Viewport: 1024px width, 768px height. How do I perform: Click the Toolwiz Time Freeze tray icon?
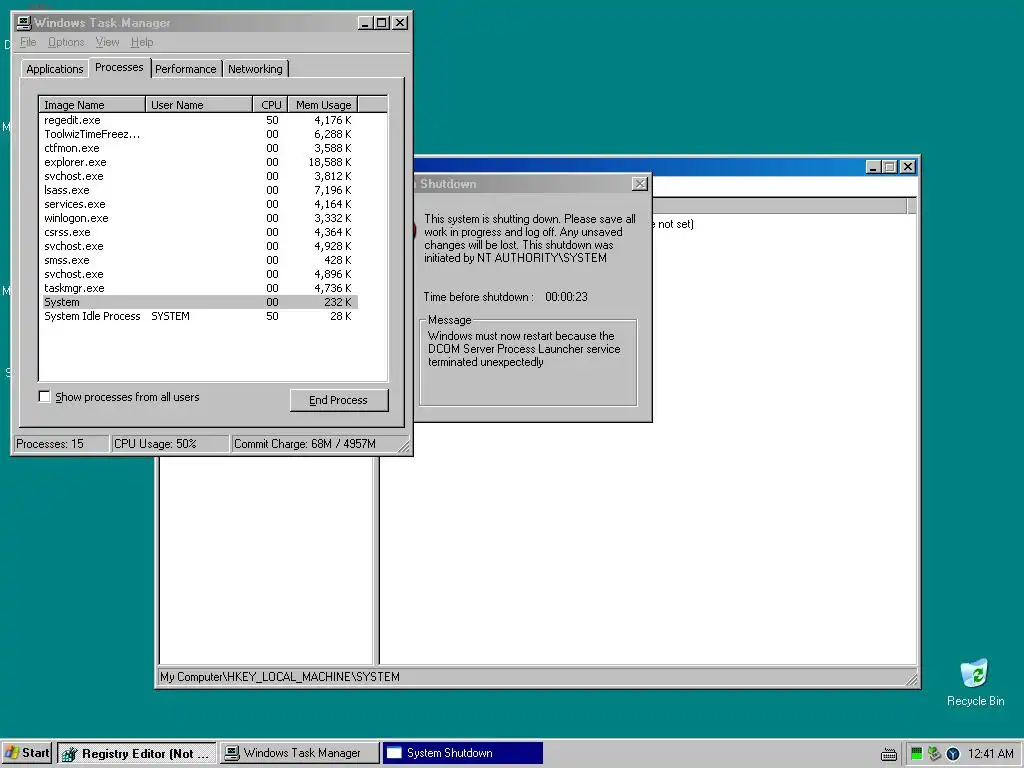click(x=953, y=754)
